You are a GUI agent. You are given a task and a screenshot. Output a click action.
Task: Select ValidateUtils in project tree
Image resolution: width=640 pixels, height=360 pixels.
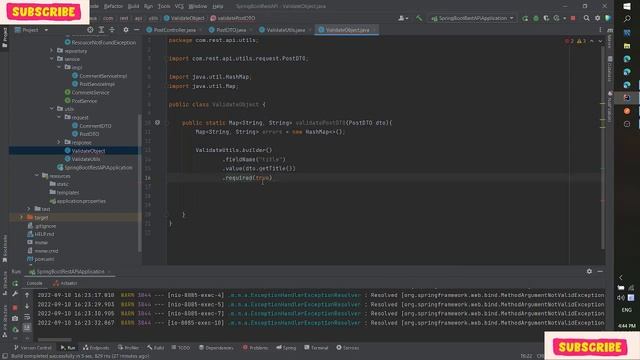[86, 159]
